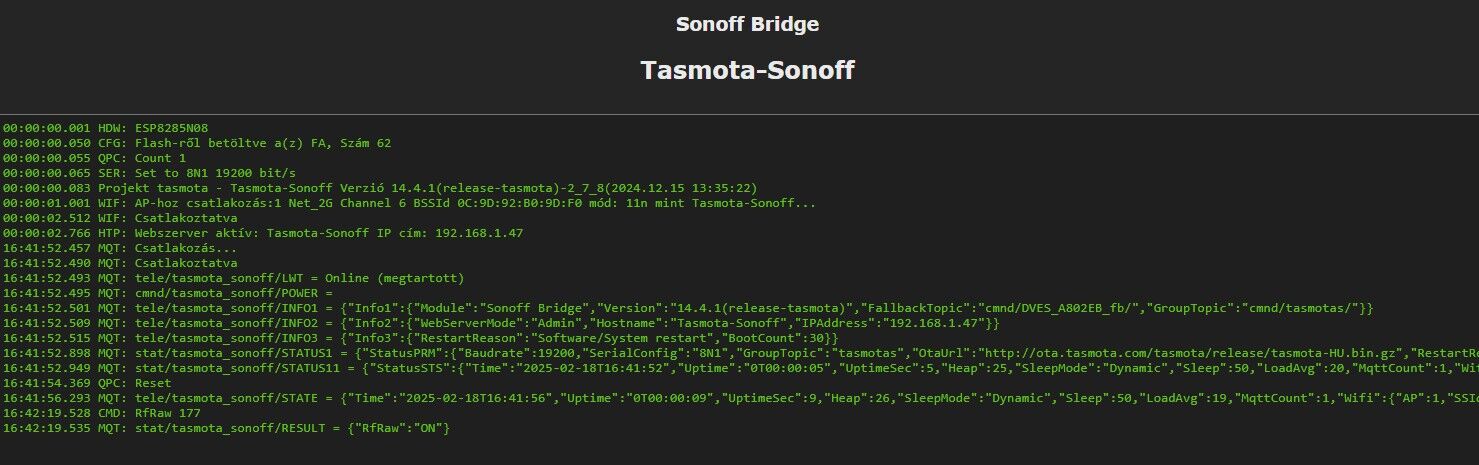The width and height of the screenshot is (1479, 465).
Task: Click the QPC: Reset log line
Action: tap(87, 383)
